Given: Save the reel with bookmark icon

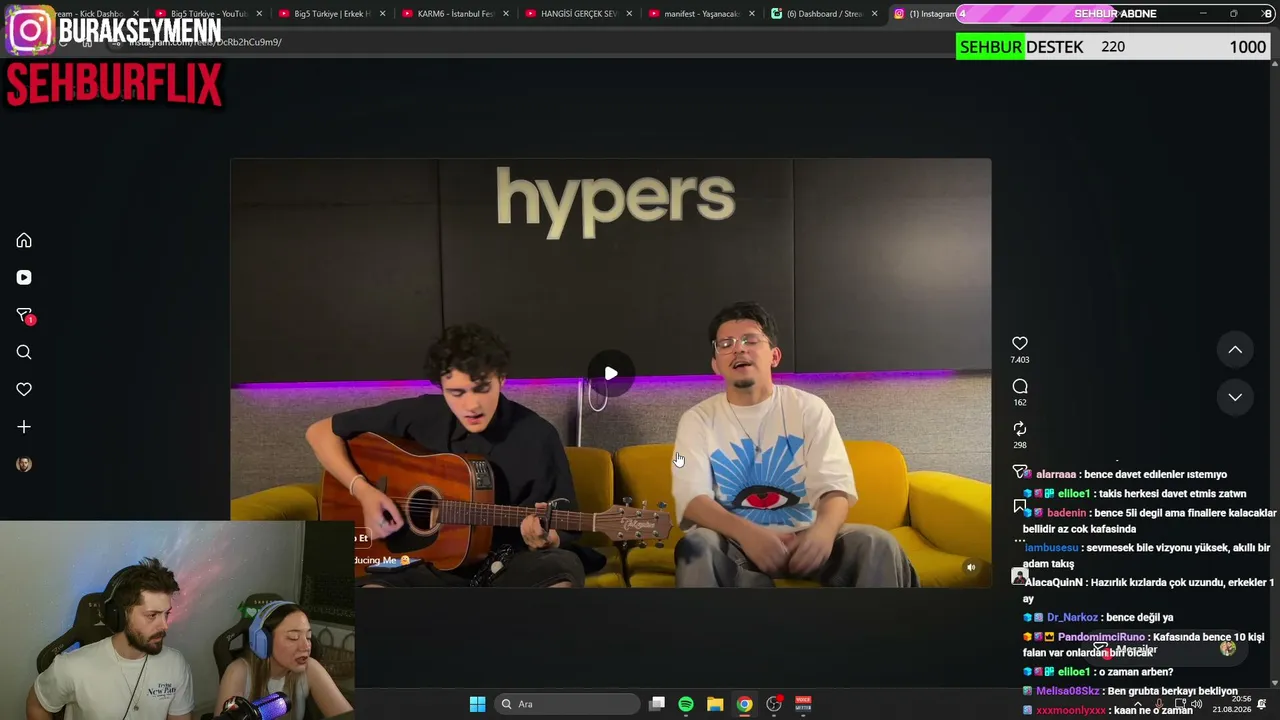Looking at the screenshot, I should [1020, 507].
